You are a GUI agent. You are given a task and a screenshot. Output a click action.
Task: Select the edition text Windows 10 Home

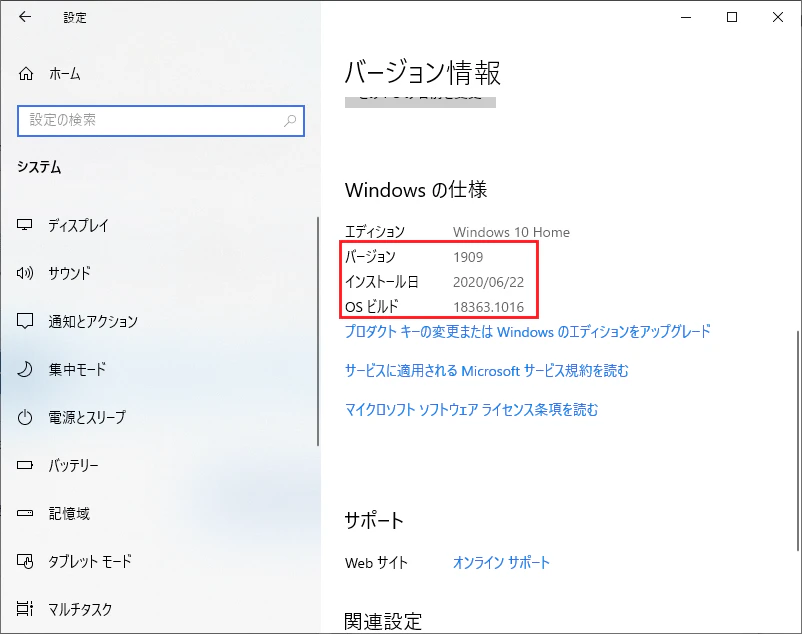coord(511,232)
